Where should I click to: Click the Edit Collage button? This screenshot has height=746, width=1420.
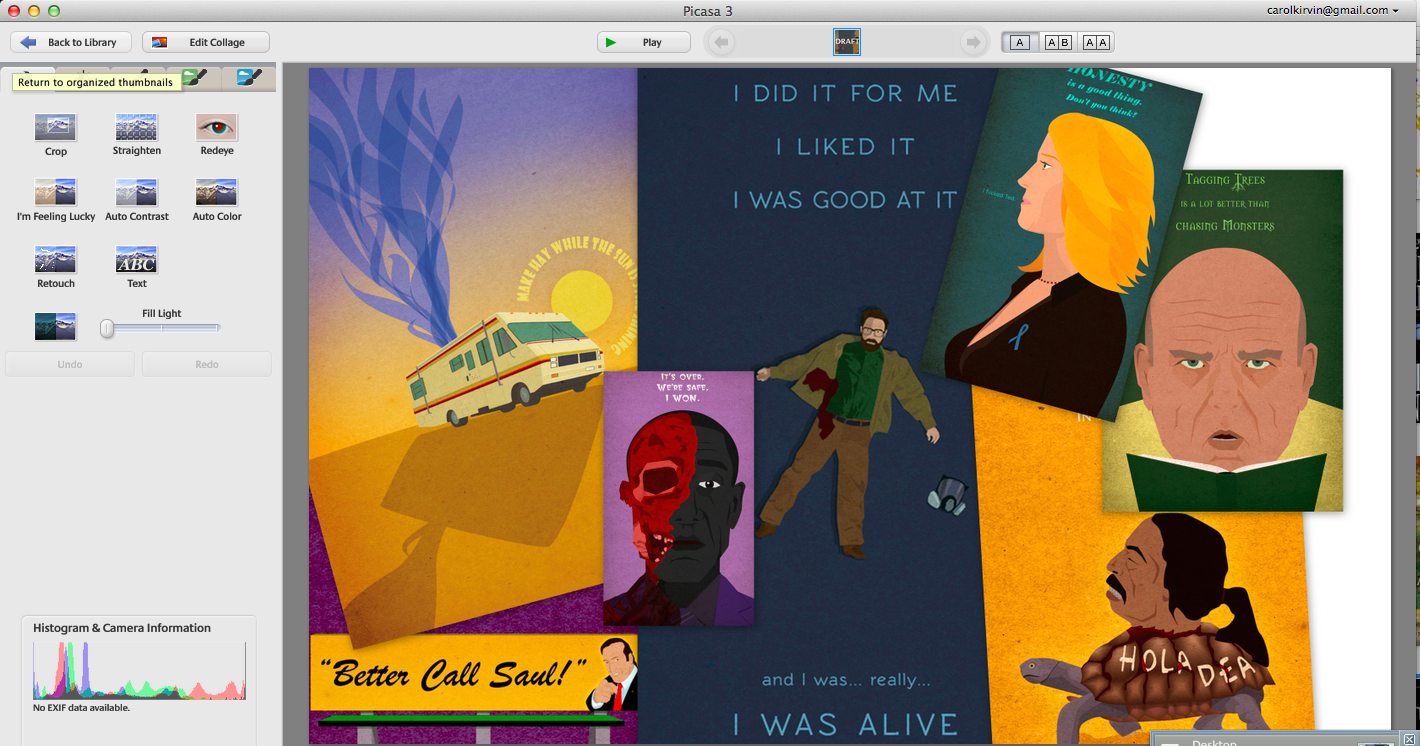tap(206, 42)
